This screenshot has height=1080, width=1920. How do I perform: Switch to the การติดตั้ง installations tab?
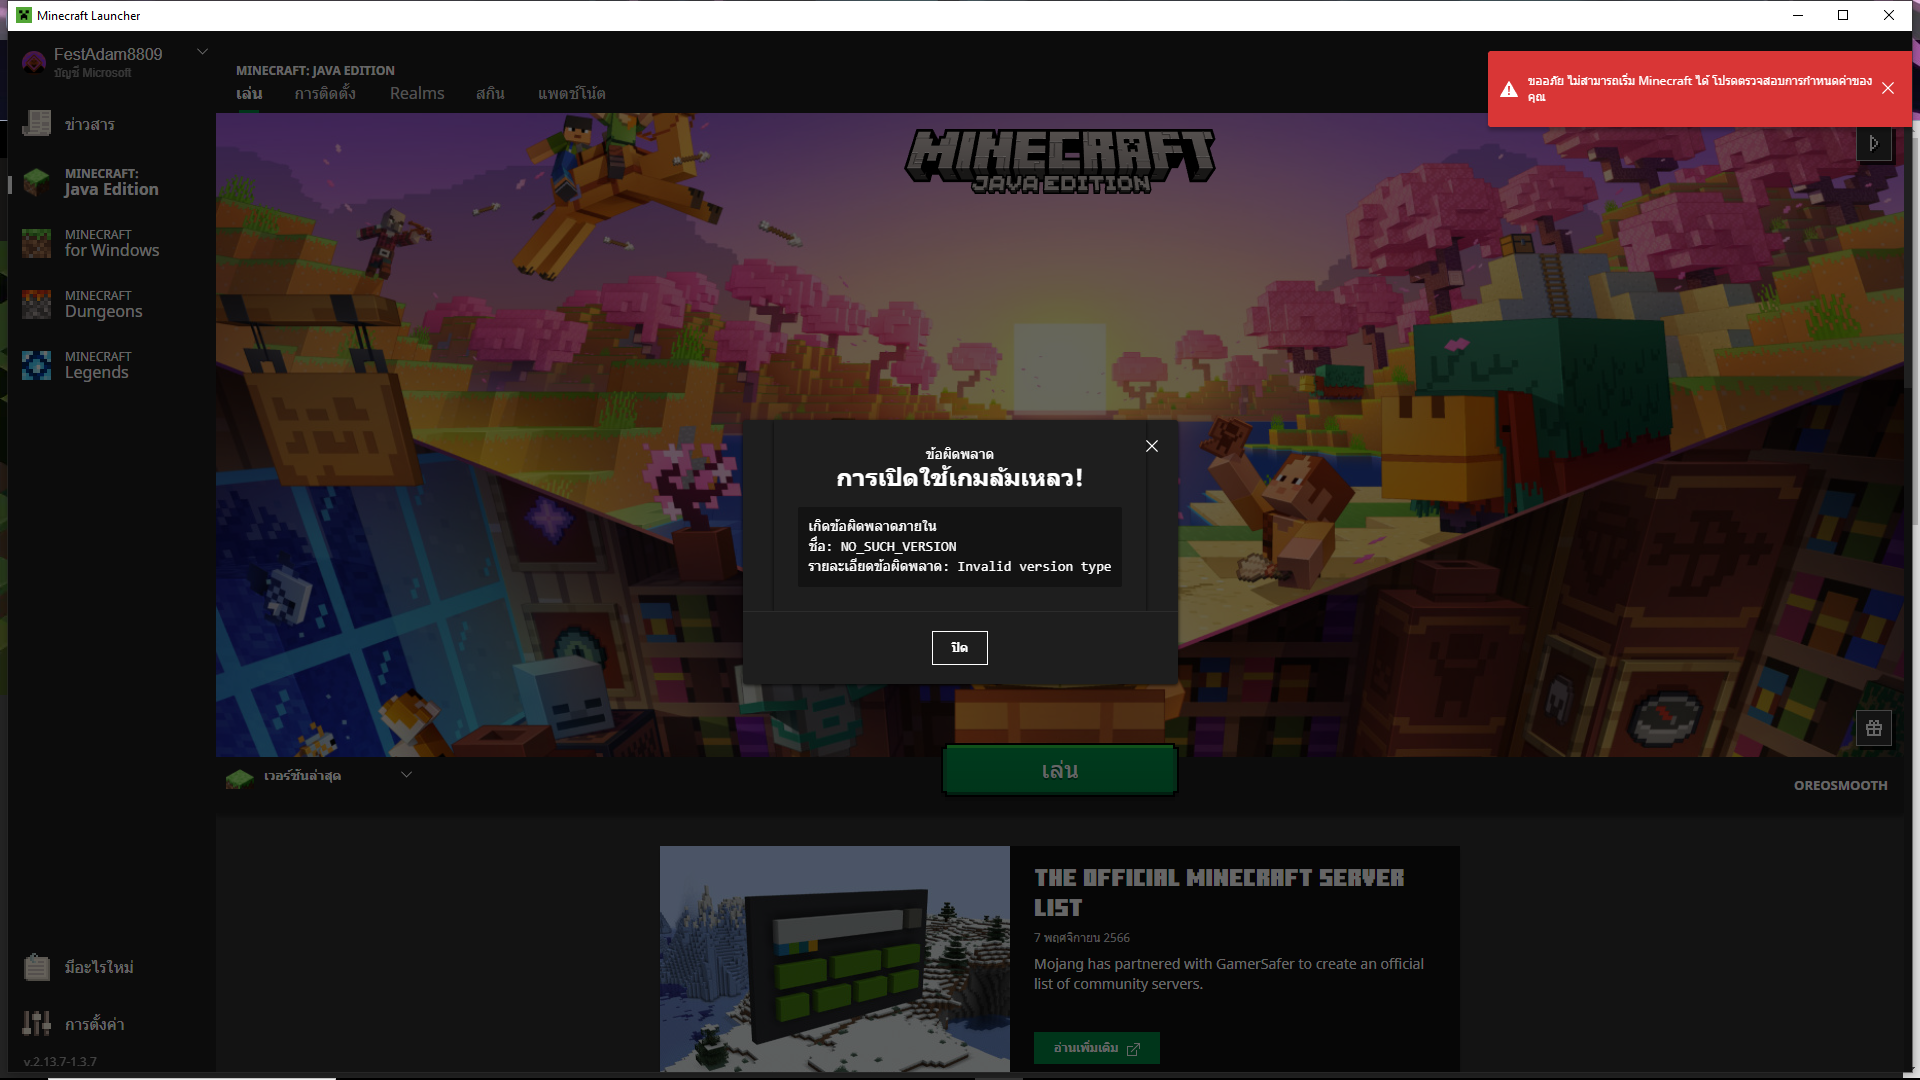click(325, 94)
